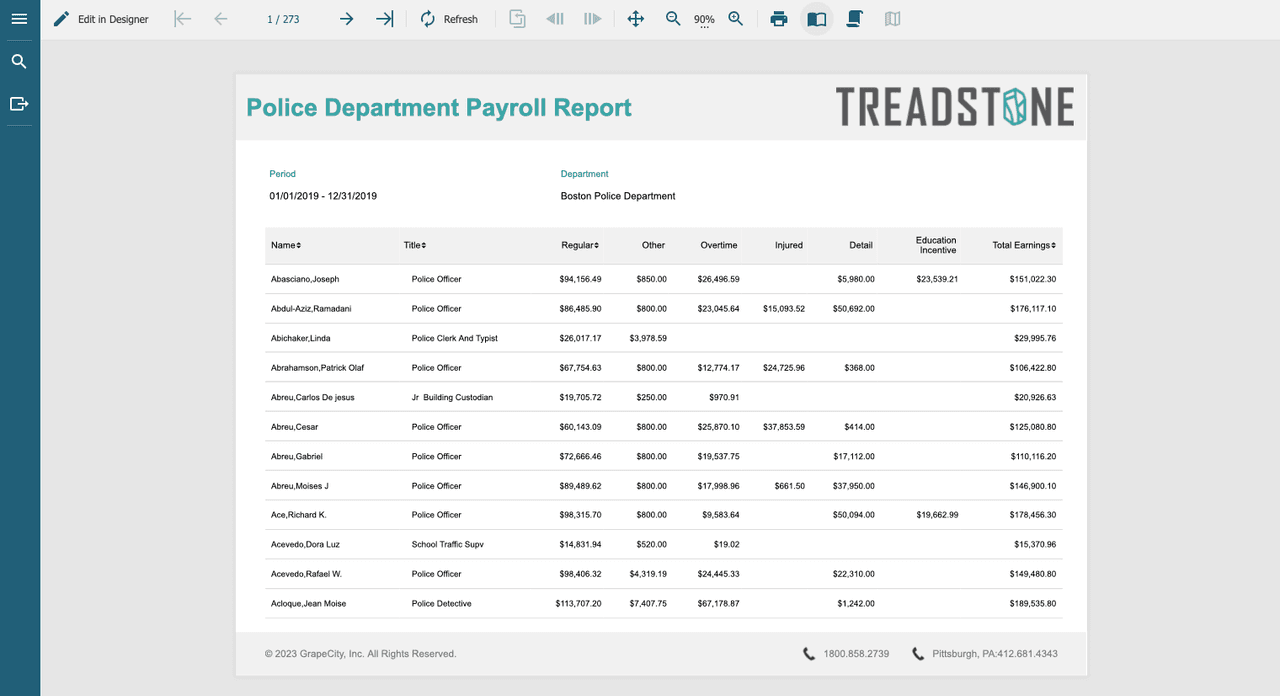Select the name Abdul-Aziz,Ramadani

click(311, 309)
